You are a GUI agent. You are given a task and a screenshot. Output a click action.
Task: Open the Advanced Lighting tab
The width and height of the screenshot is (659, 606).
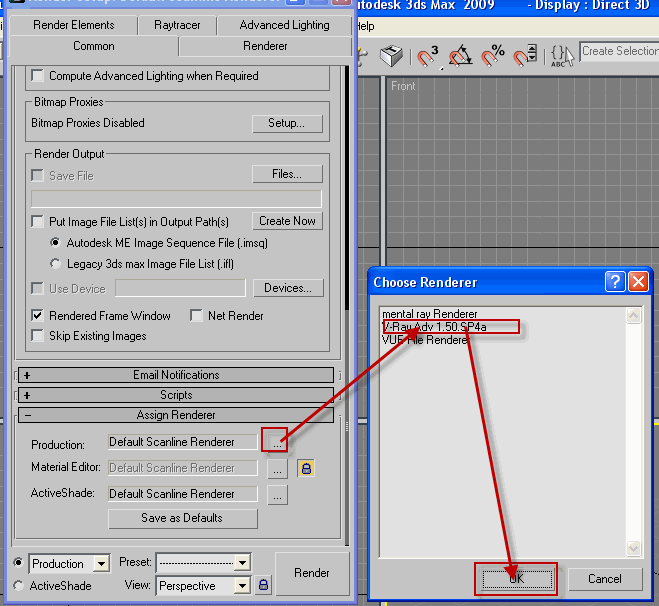tap(284, 25)
